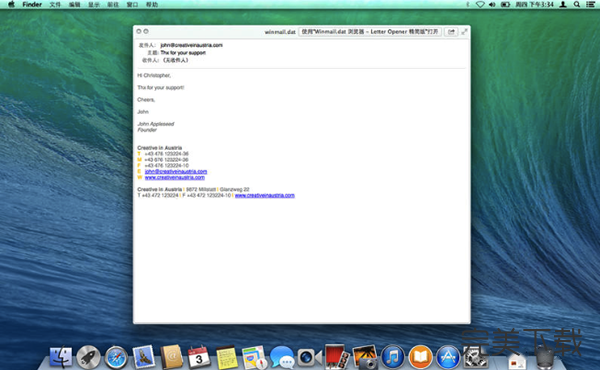Open the 编辑 menu

pyautogui.click(x=75, y=5)
